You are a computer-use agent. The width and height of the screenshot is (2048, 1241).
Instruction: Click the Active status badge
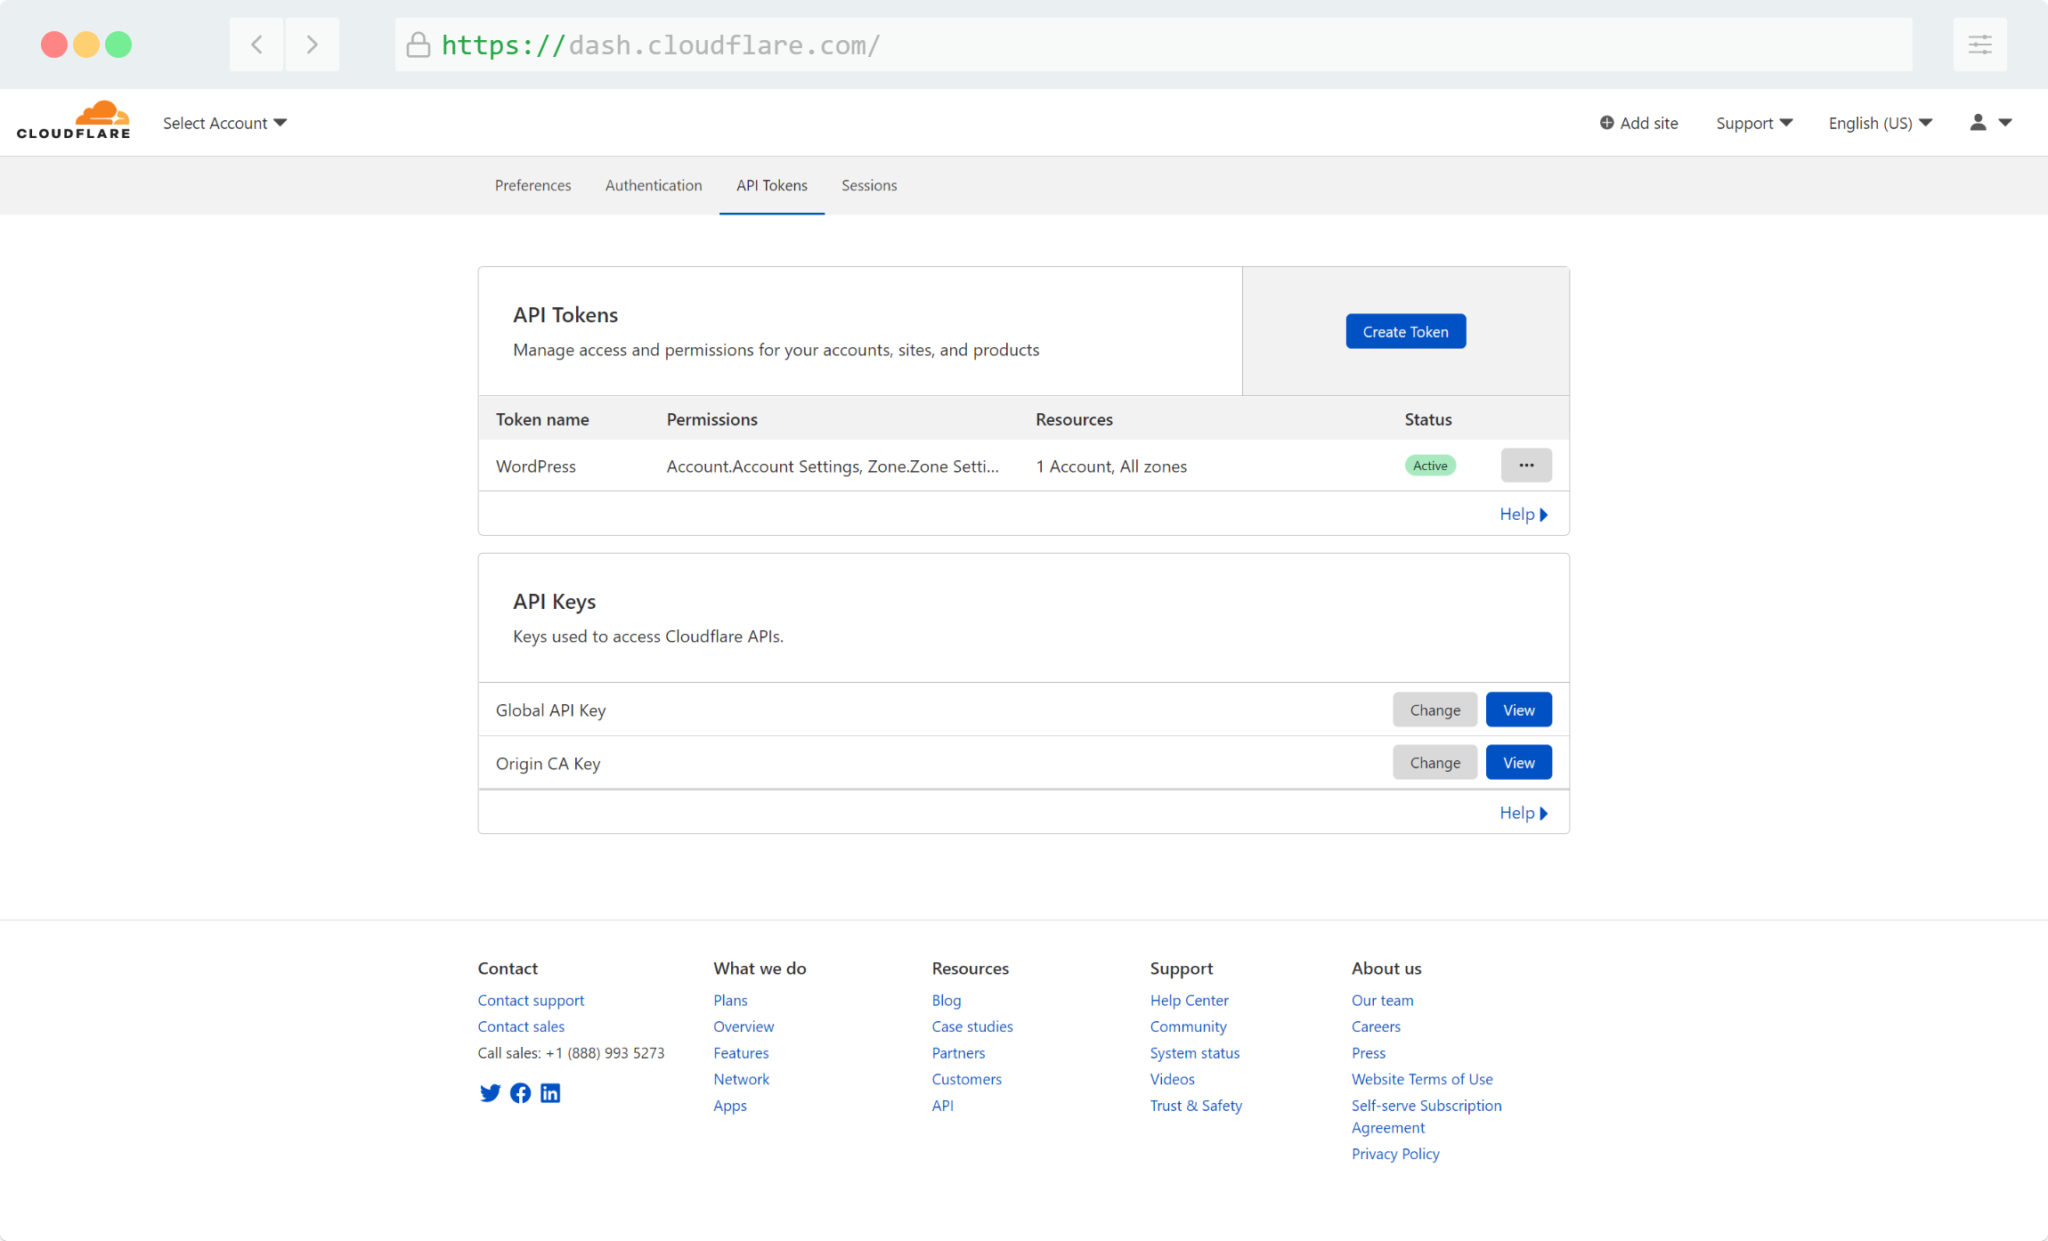(x=1430, y=465)
